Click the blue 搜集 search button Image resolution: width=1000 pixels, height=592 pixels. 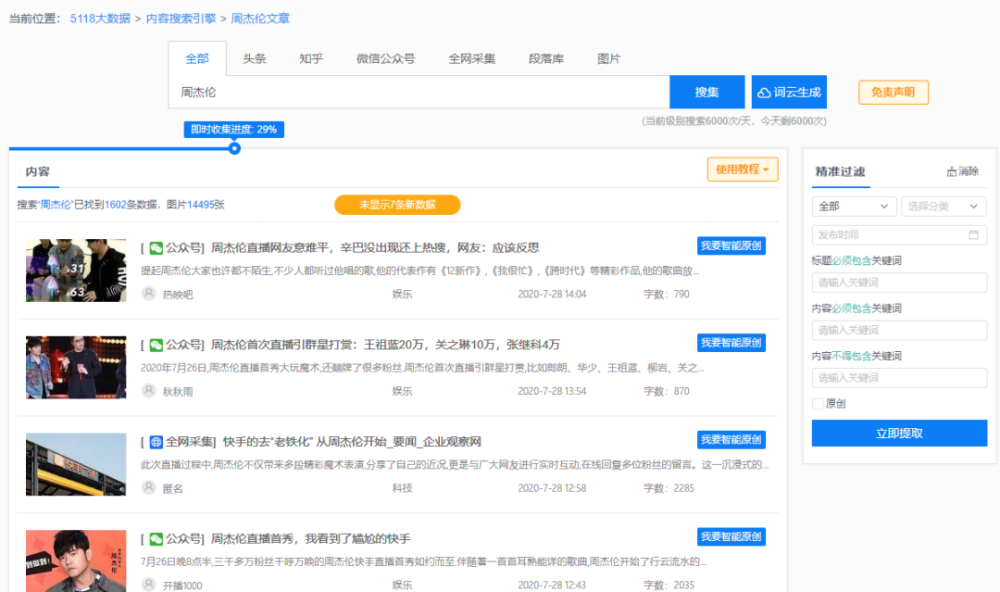(x=707, y=92)
